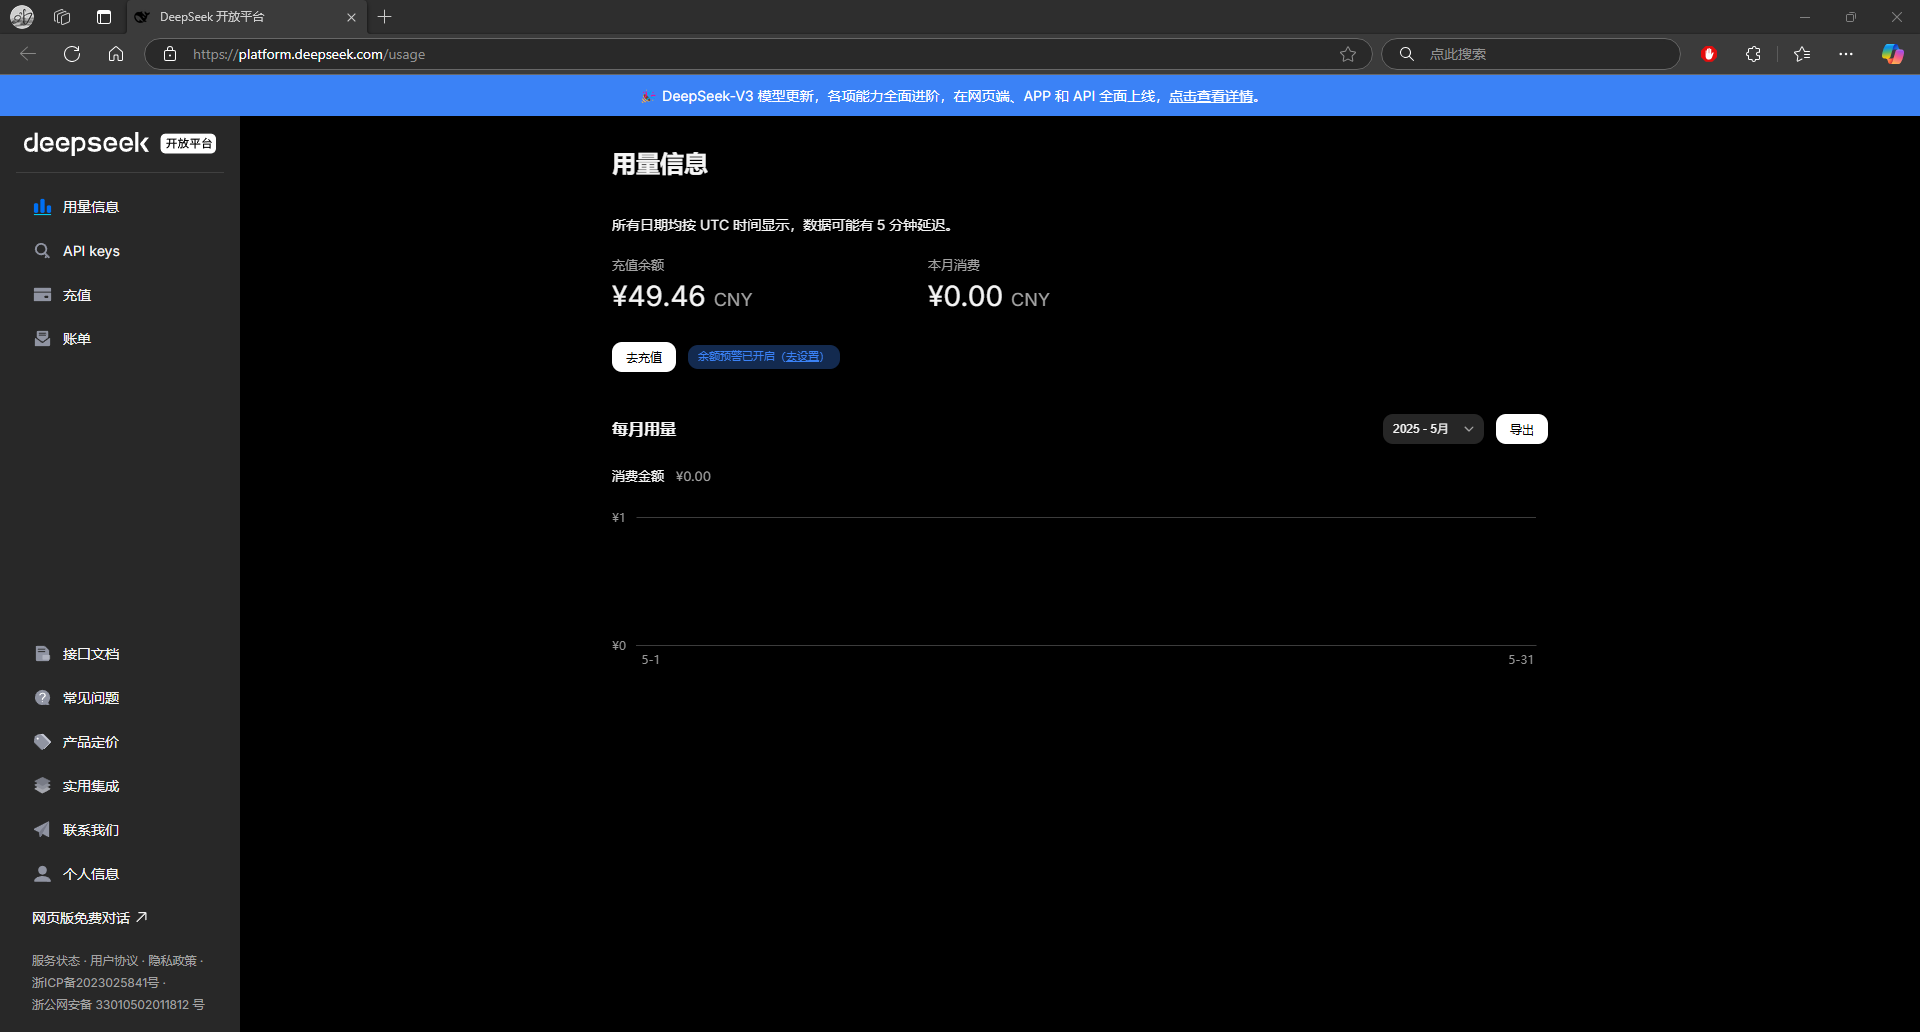Open 用量信息 bar chart icon in sidebar
The height and width of the screenshot is (1032, 1920).
42,207
